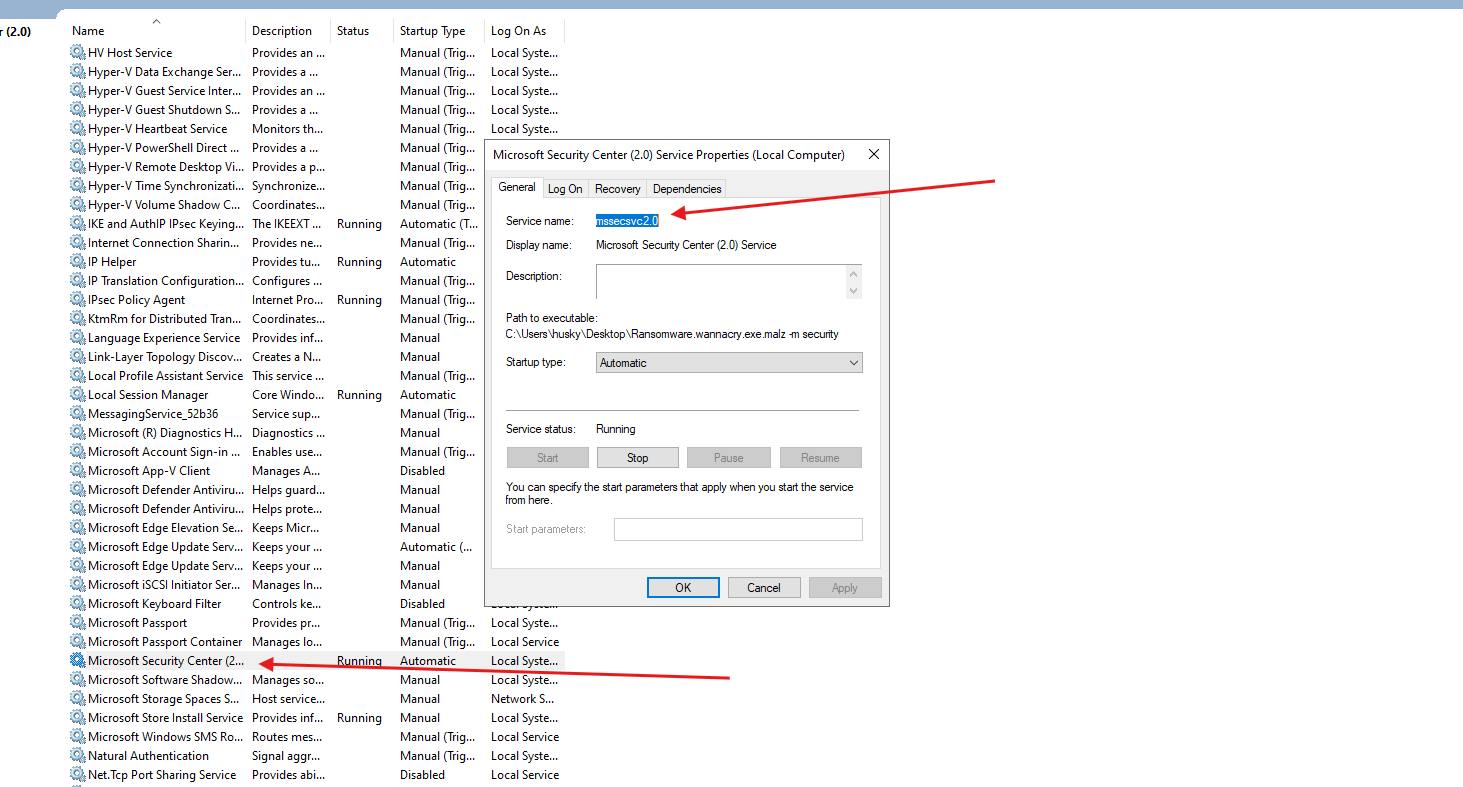Sort by Startup Type column header

click(x=439, y=31)
